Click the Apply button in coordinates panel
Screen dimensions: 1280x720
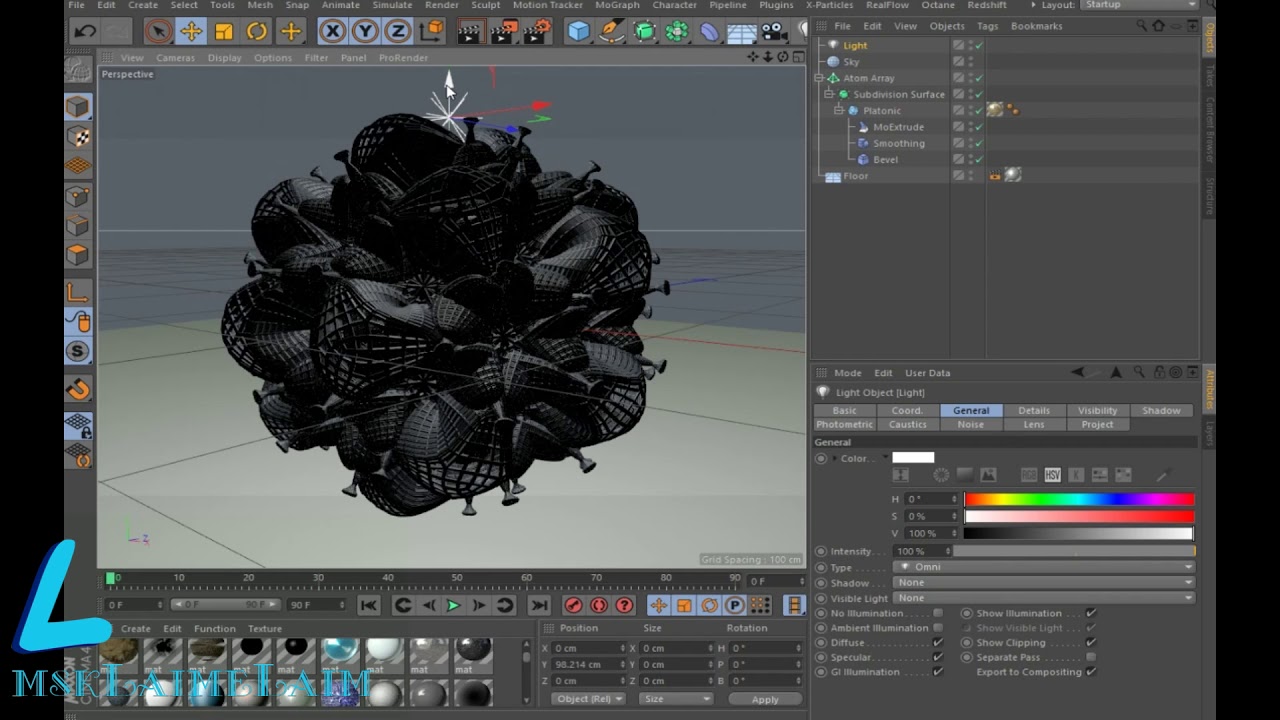click(765, 699)
